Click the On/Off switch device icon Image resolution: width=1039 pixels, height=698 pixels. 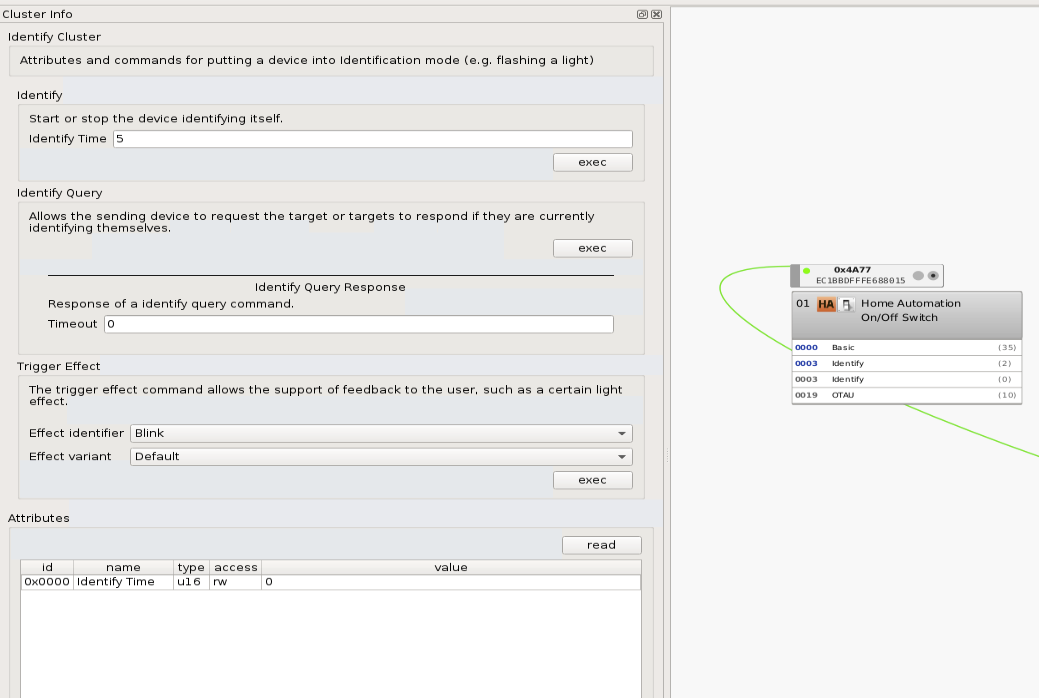pos(846,304)
